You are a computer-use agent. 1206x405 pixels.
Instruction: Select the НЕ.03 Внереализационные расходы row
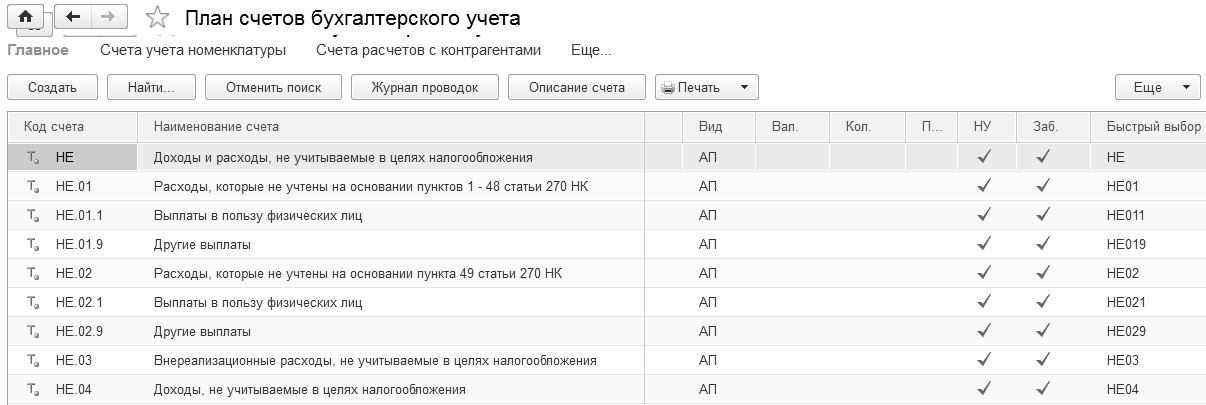tap(375, 360)
